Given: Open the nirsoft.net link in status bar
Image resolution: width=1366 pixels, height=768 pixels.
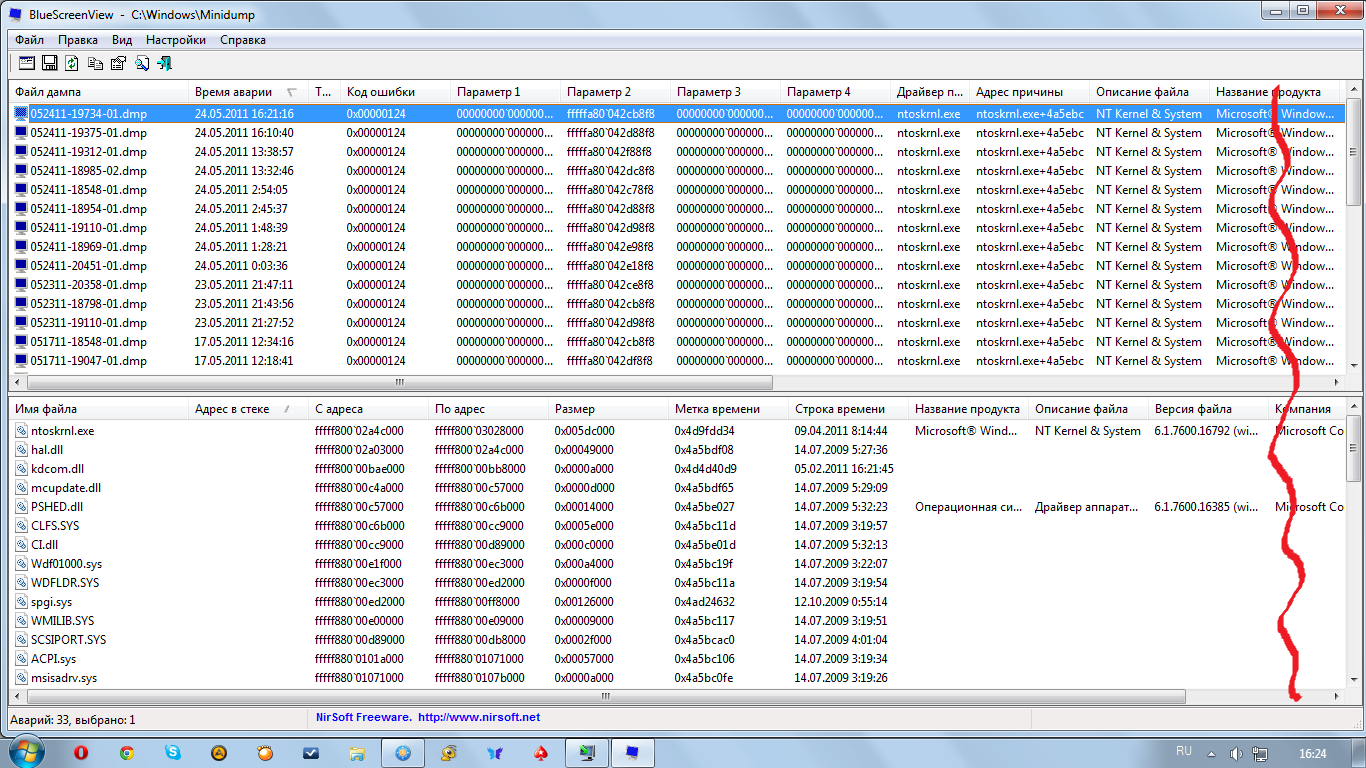Looking at the screenshot, I should pos(478,717).
